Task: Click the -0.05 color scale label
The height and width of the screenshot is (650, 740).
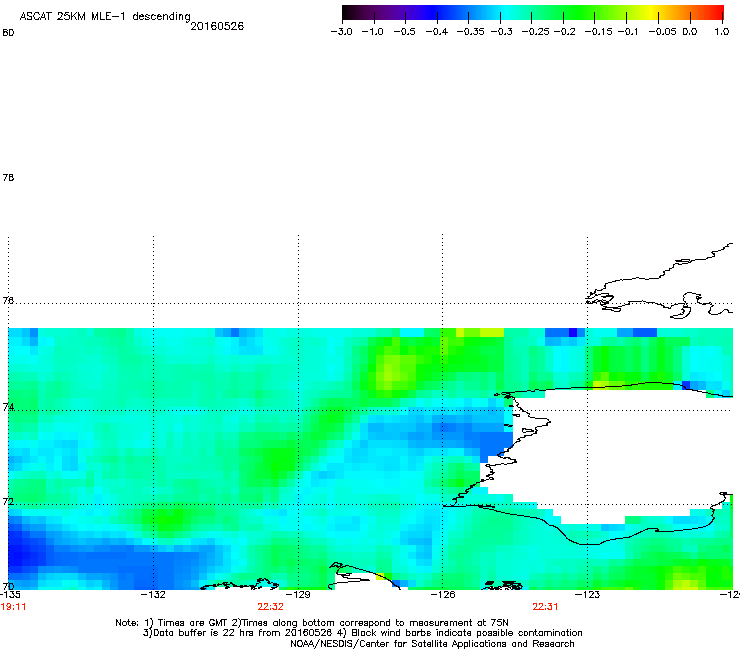Action: coord(663,32)
